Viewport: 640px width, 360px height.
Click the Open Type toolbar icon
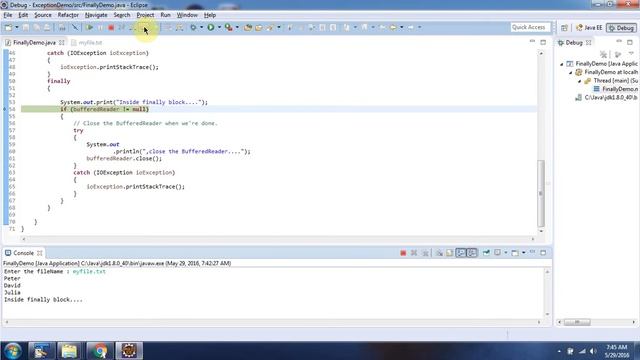click(248, 27)
